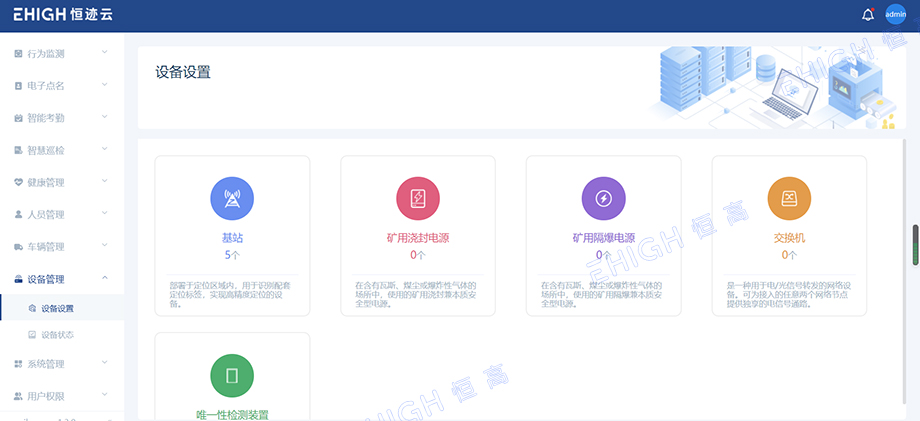Click the 交换机 card description text
Image resolution: width=920 pixels, height=421 pixels.
click(790, 295)
